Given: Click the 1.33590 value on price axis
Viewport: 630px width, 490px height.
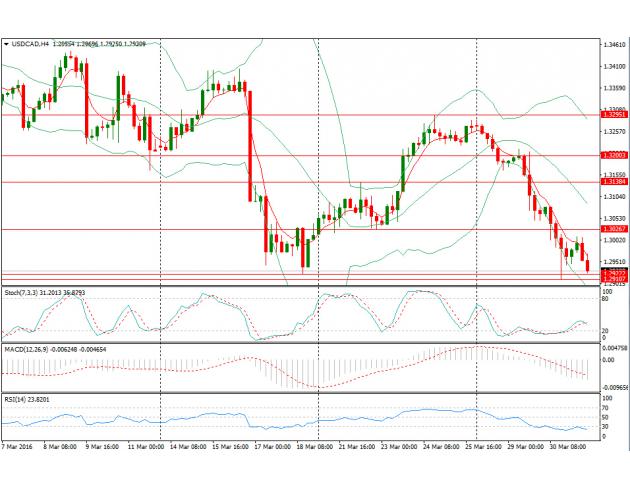Looking at the screenshot, I should (x=613, y=89).
